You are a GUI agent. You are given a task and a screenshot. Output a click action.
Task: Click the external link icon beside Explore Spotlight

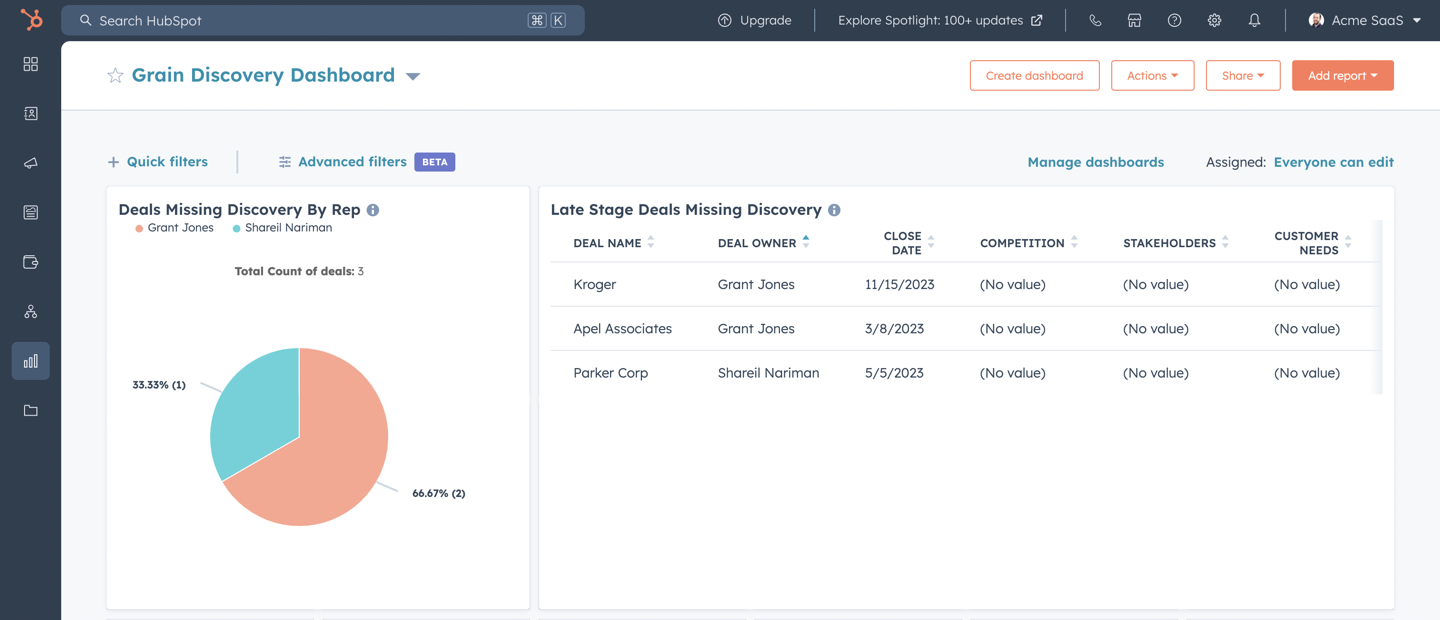coord(1037,20)
